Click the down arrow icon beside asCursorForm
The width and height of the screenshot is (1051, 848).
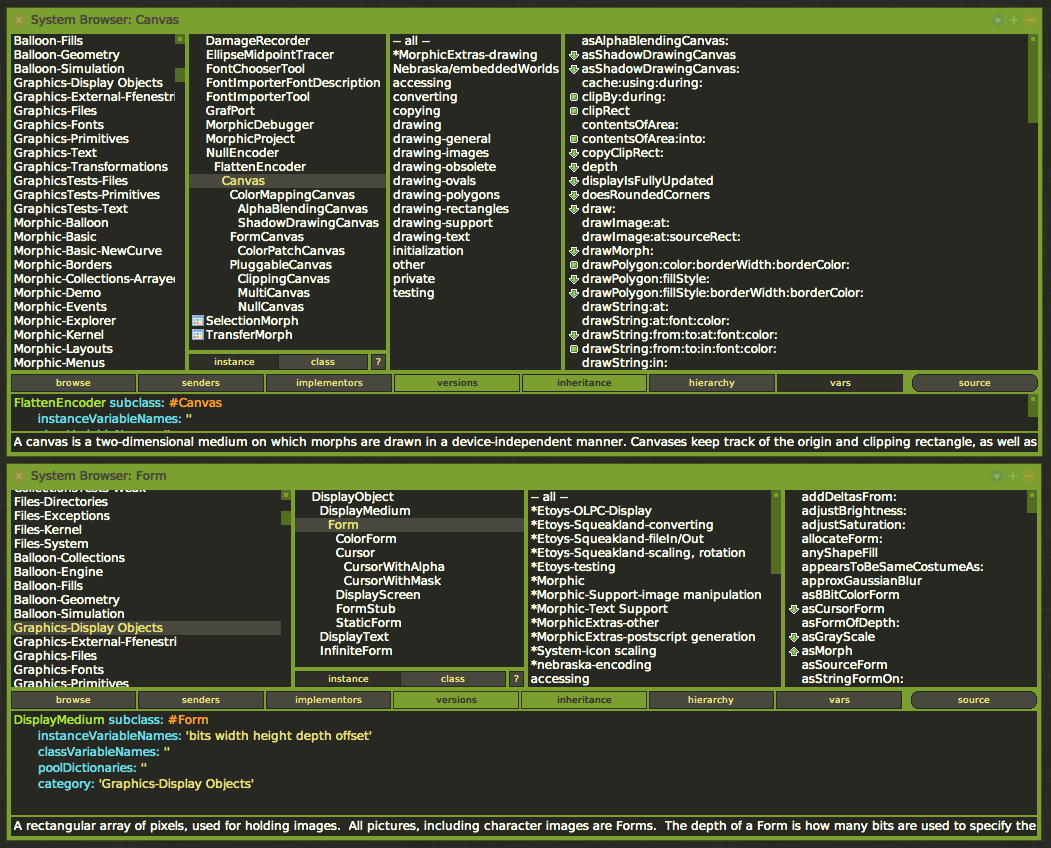[x=794, y=609]
